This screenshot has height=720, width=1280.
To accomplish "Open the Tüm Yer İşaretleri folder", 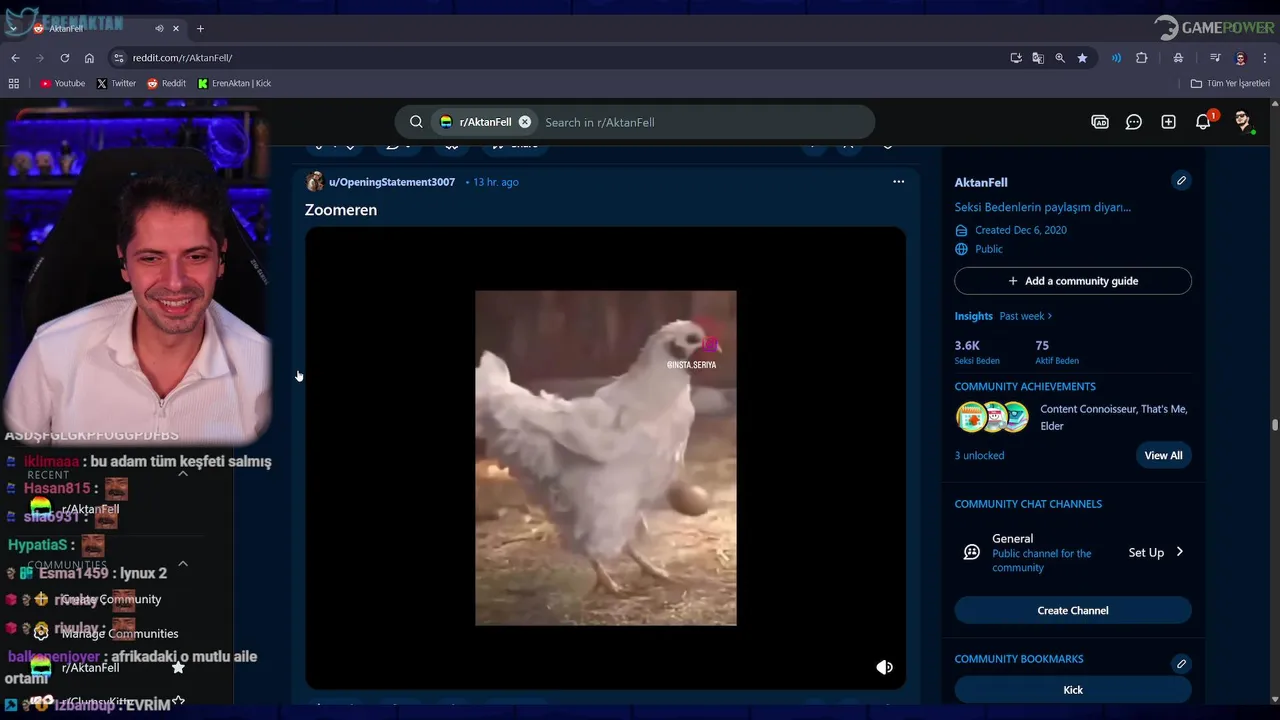I will (x=1230, y=84).
